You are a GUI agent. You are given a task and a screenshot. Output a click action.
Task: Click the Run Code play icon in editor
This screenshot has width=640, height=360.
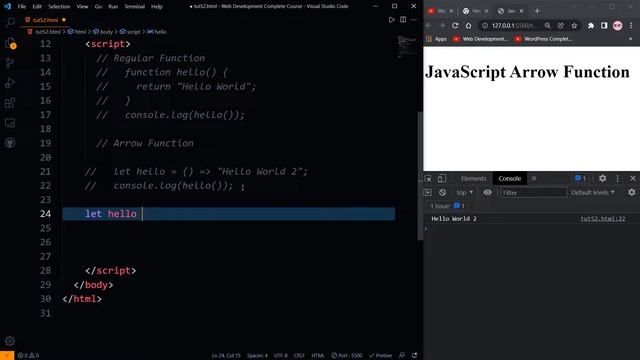coord(391,20)
